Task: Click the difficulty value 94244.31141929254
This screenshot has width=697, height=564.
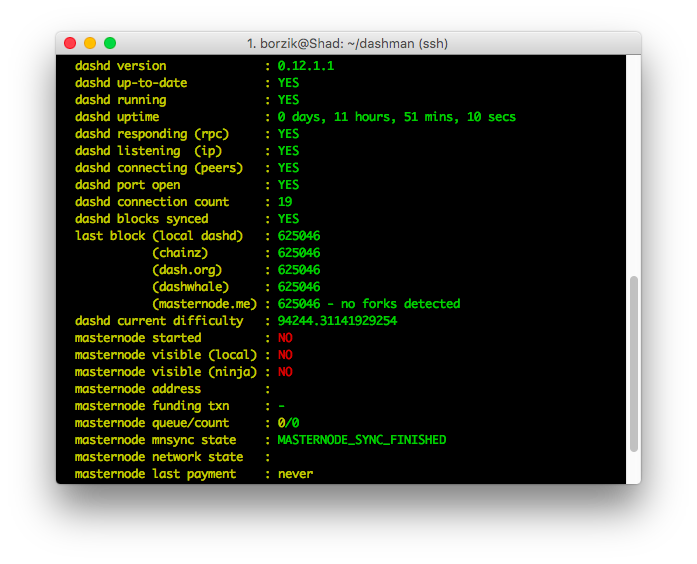Action: click(x=337, y=321)
